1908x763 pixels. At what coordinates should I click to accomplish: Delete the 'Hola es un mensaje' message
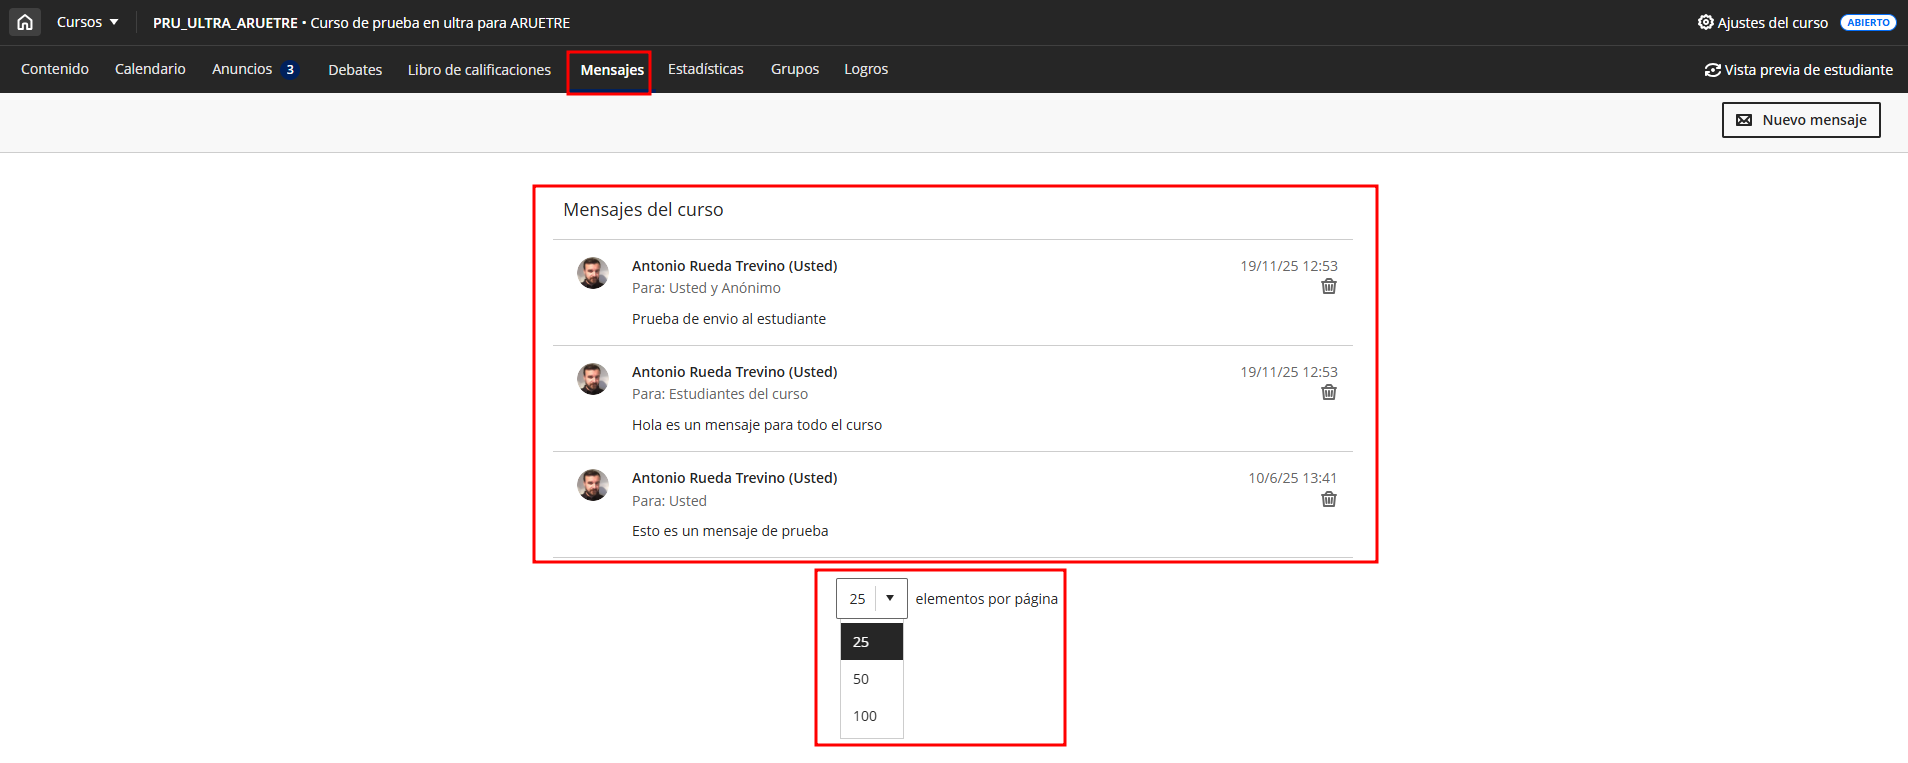pos(1328,393)
